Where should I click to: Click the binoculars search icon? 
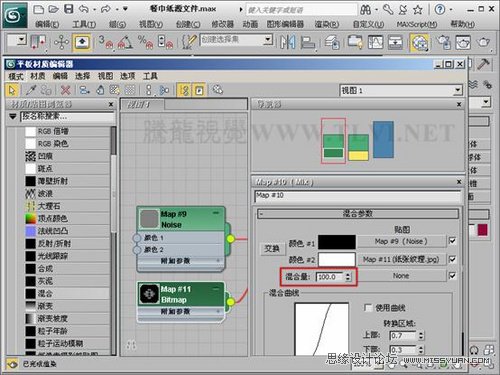point(365,10)
